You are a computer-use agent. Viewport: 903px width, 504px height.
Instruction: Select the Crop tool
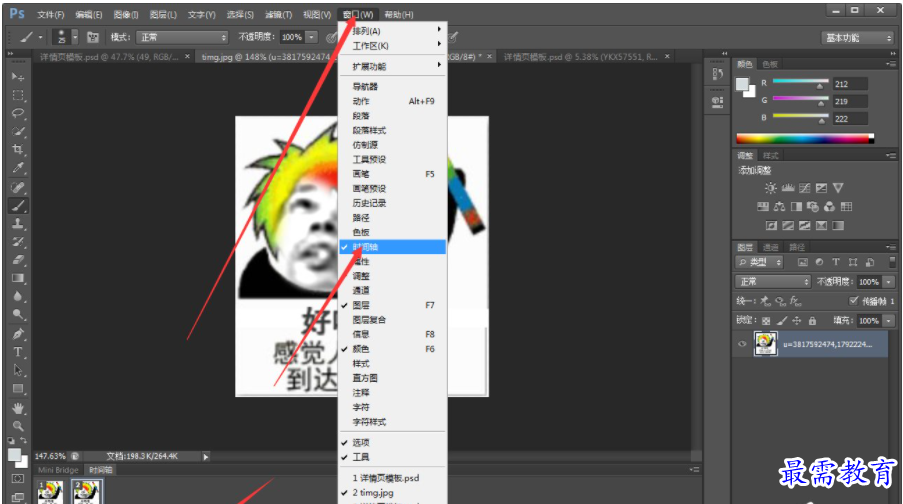pyautogui.click(x=18, y=149)
